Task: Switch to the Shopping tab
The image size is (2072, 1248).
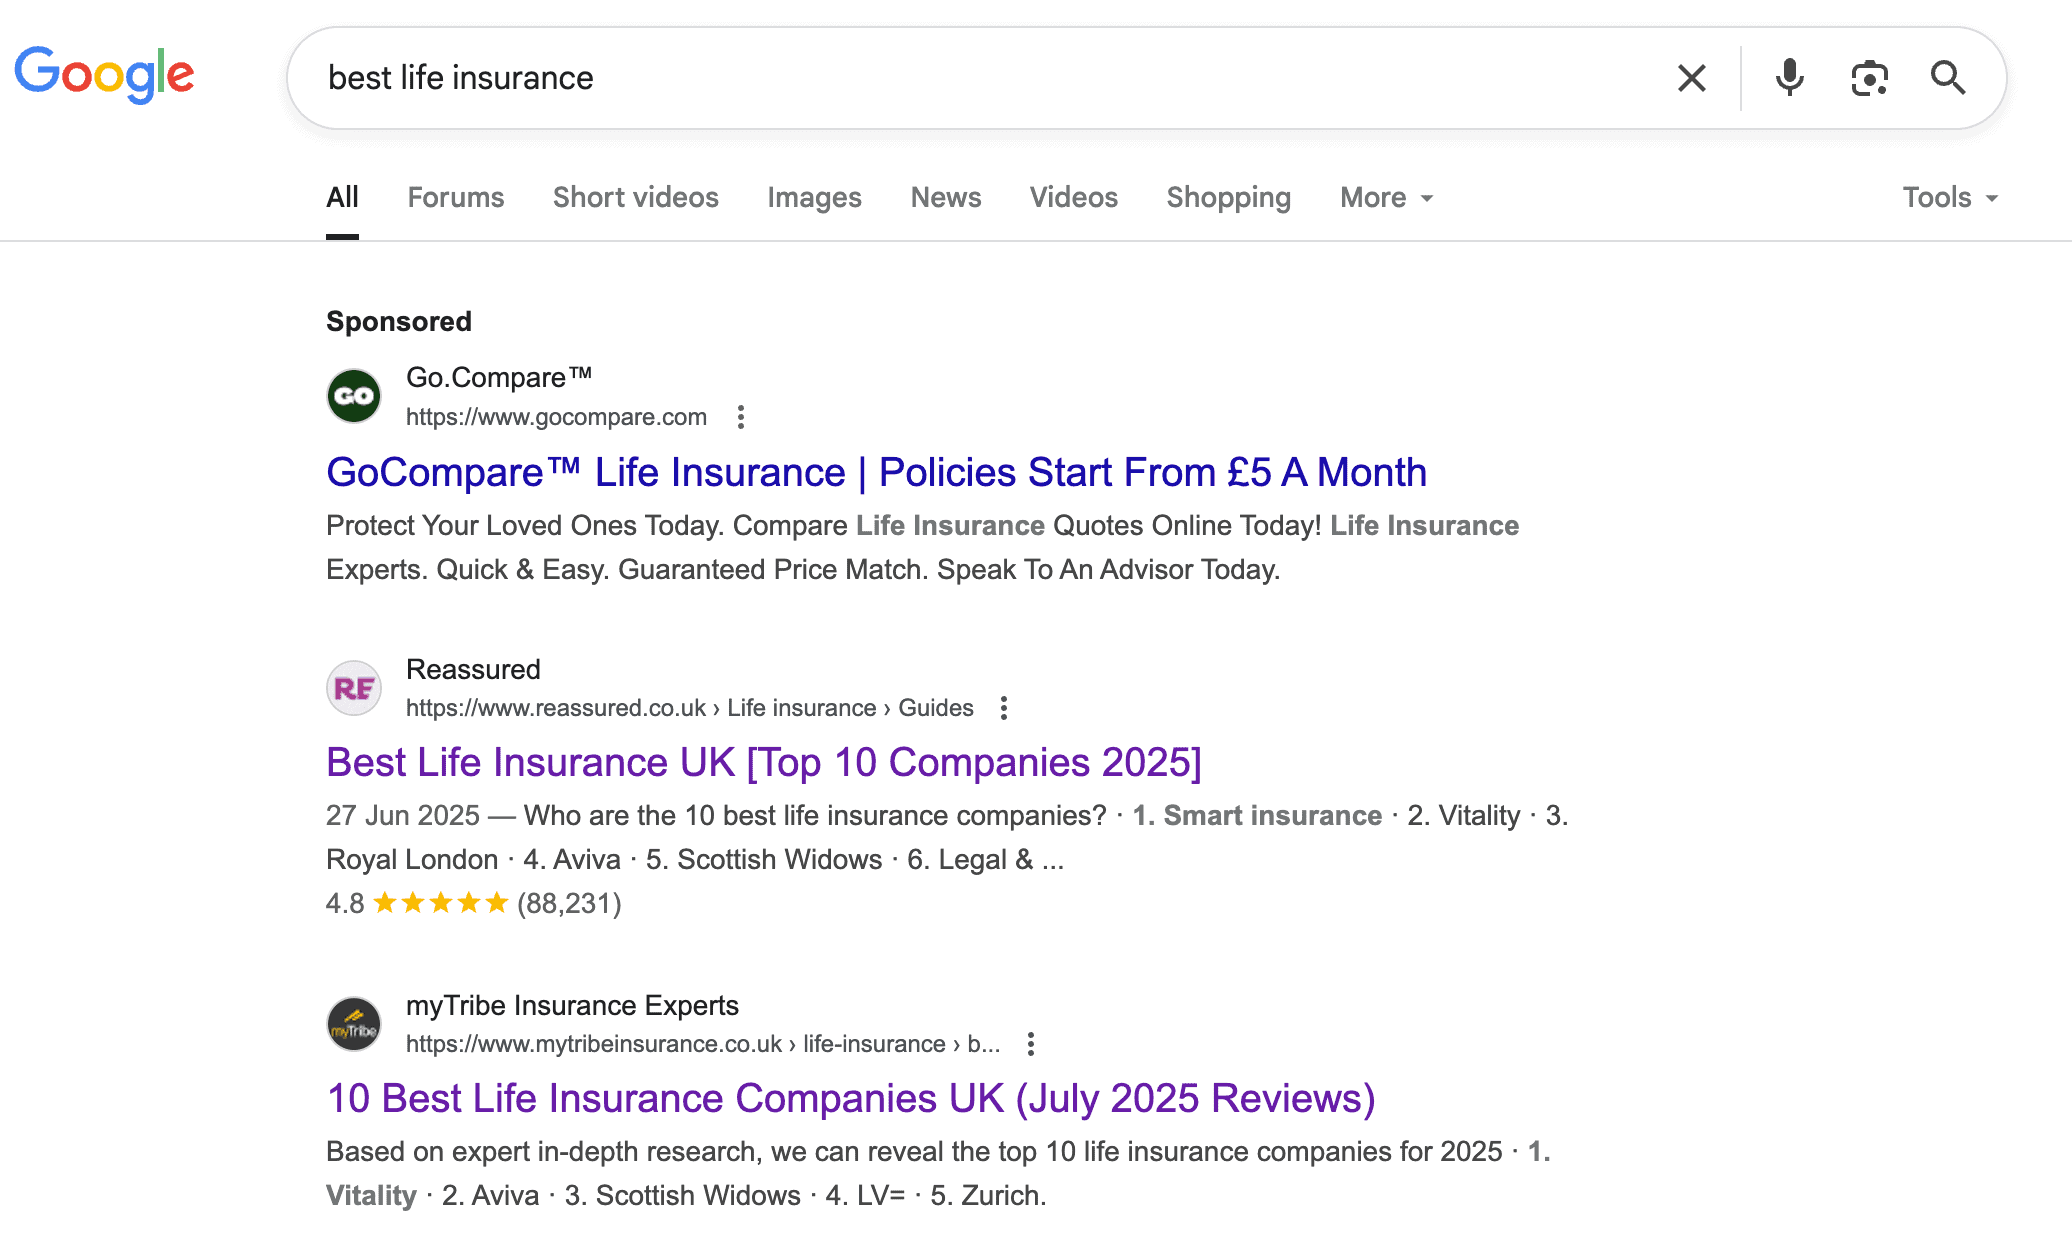Action: pyautogui.click(x=1228, y=197)
